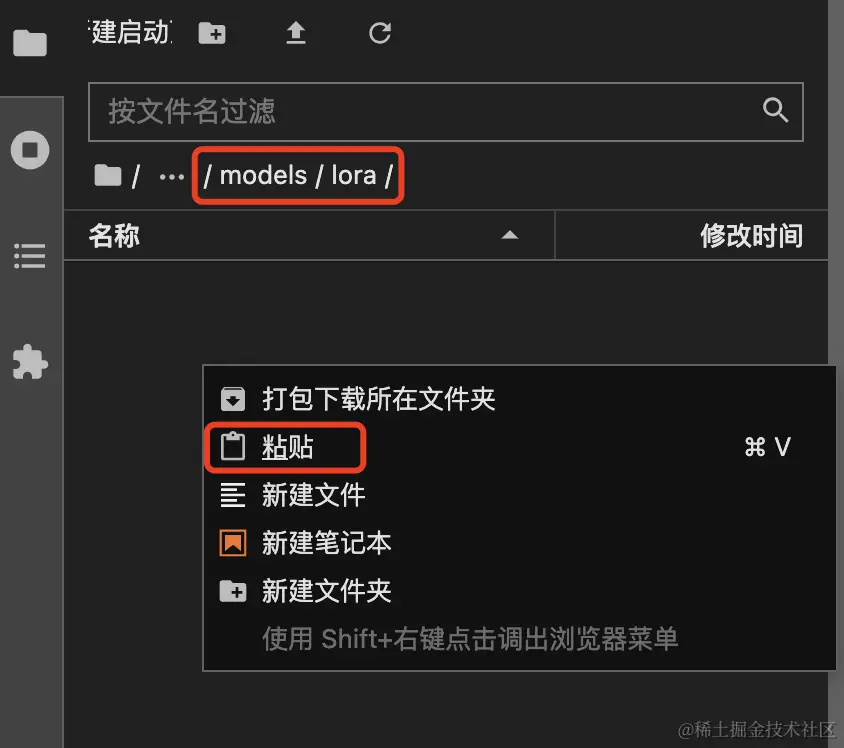Toggle name sort order arrow
Screen dimensions: 844x748
coord(510,235)
